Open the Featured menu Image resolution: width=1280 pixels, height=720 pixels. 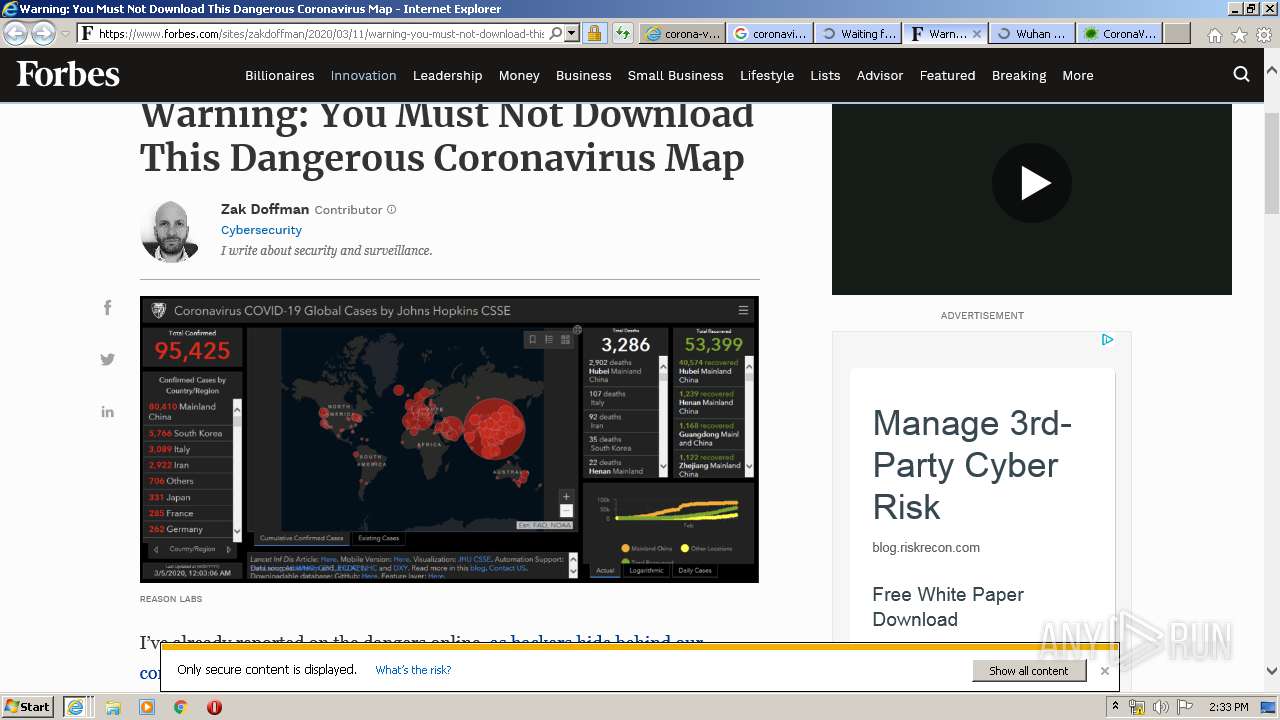947,75
